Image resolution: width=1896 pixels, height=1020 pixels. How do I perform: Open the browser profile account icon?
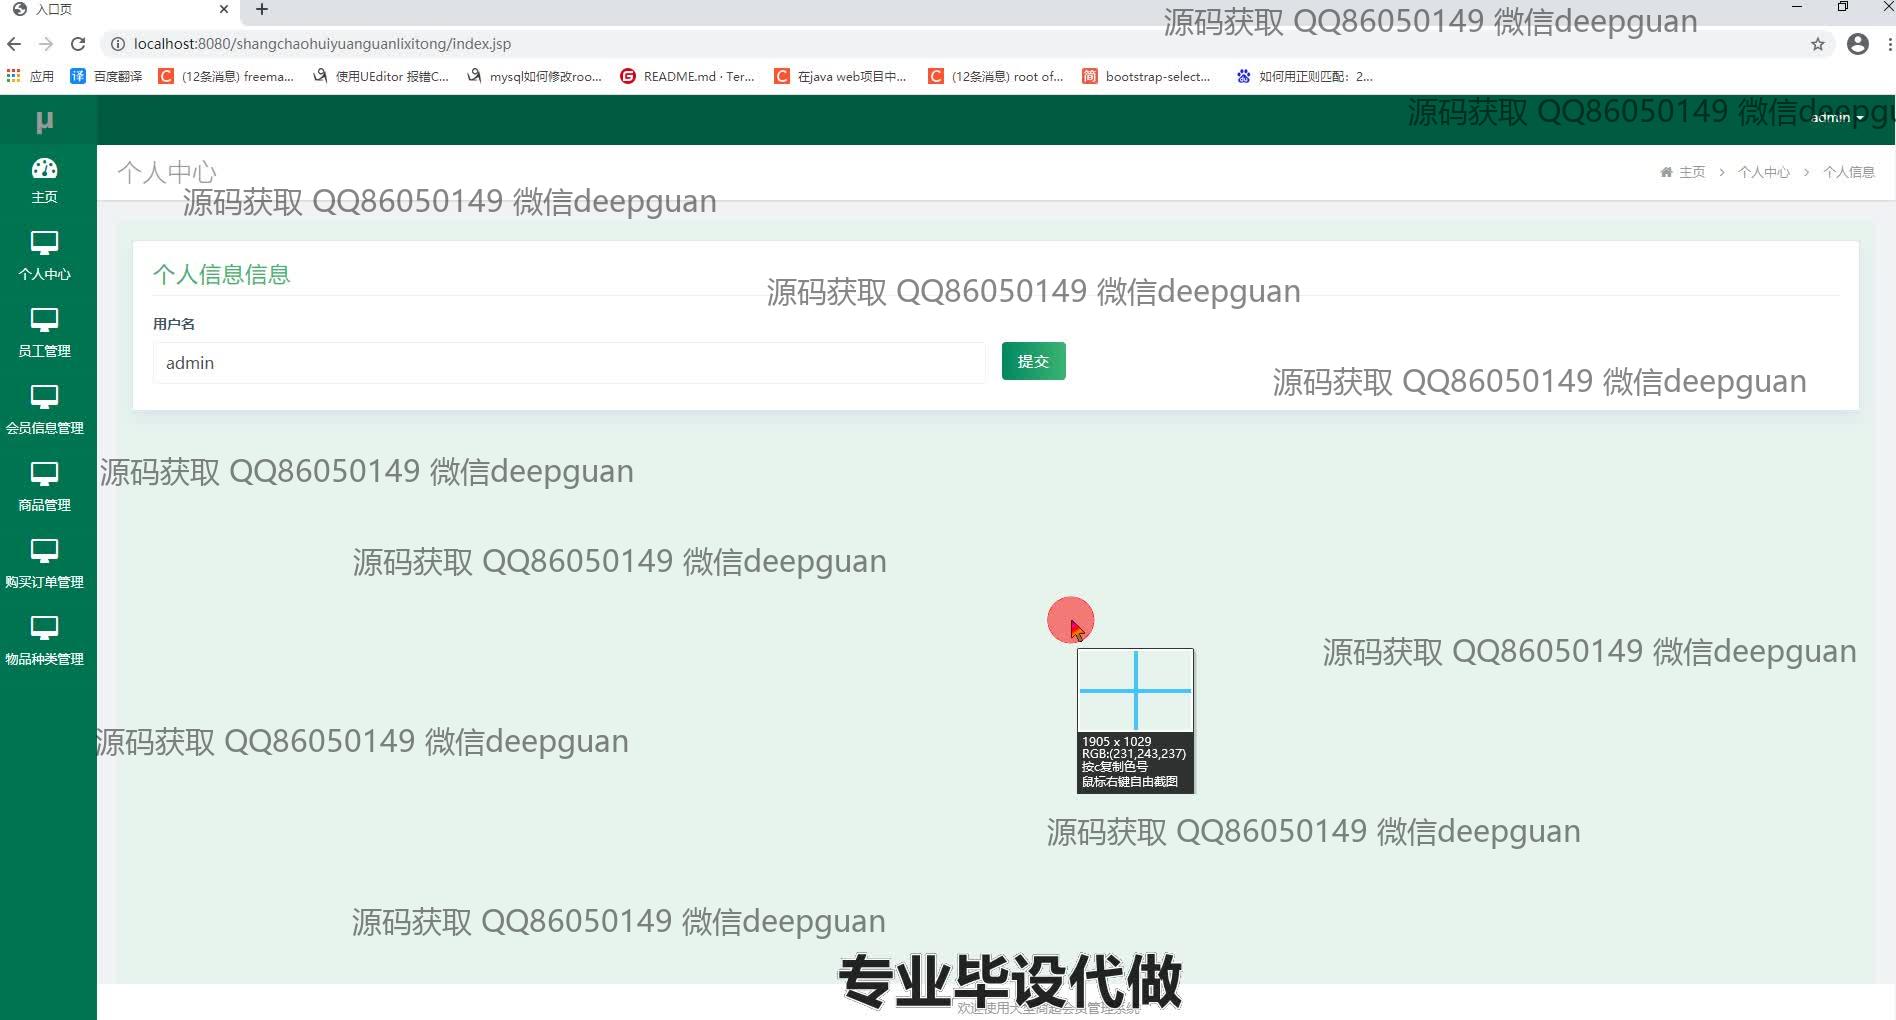click(1858, 44)
